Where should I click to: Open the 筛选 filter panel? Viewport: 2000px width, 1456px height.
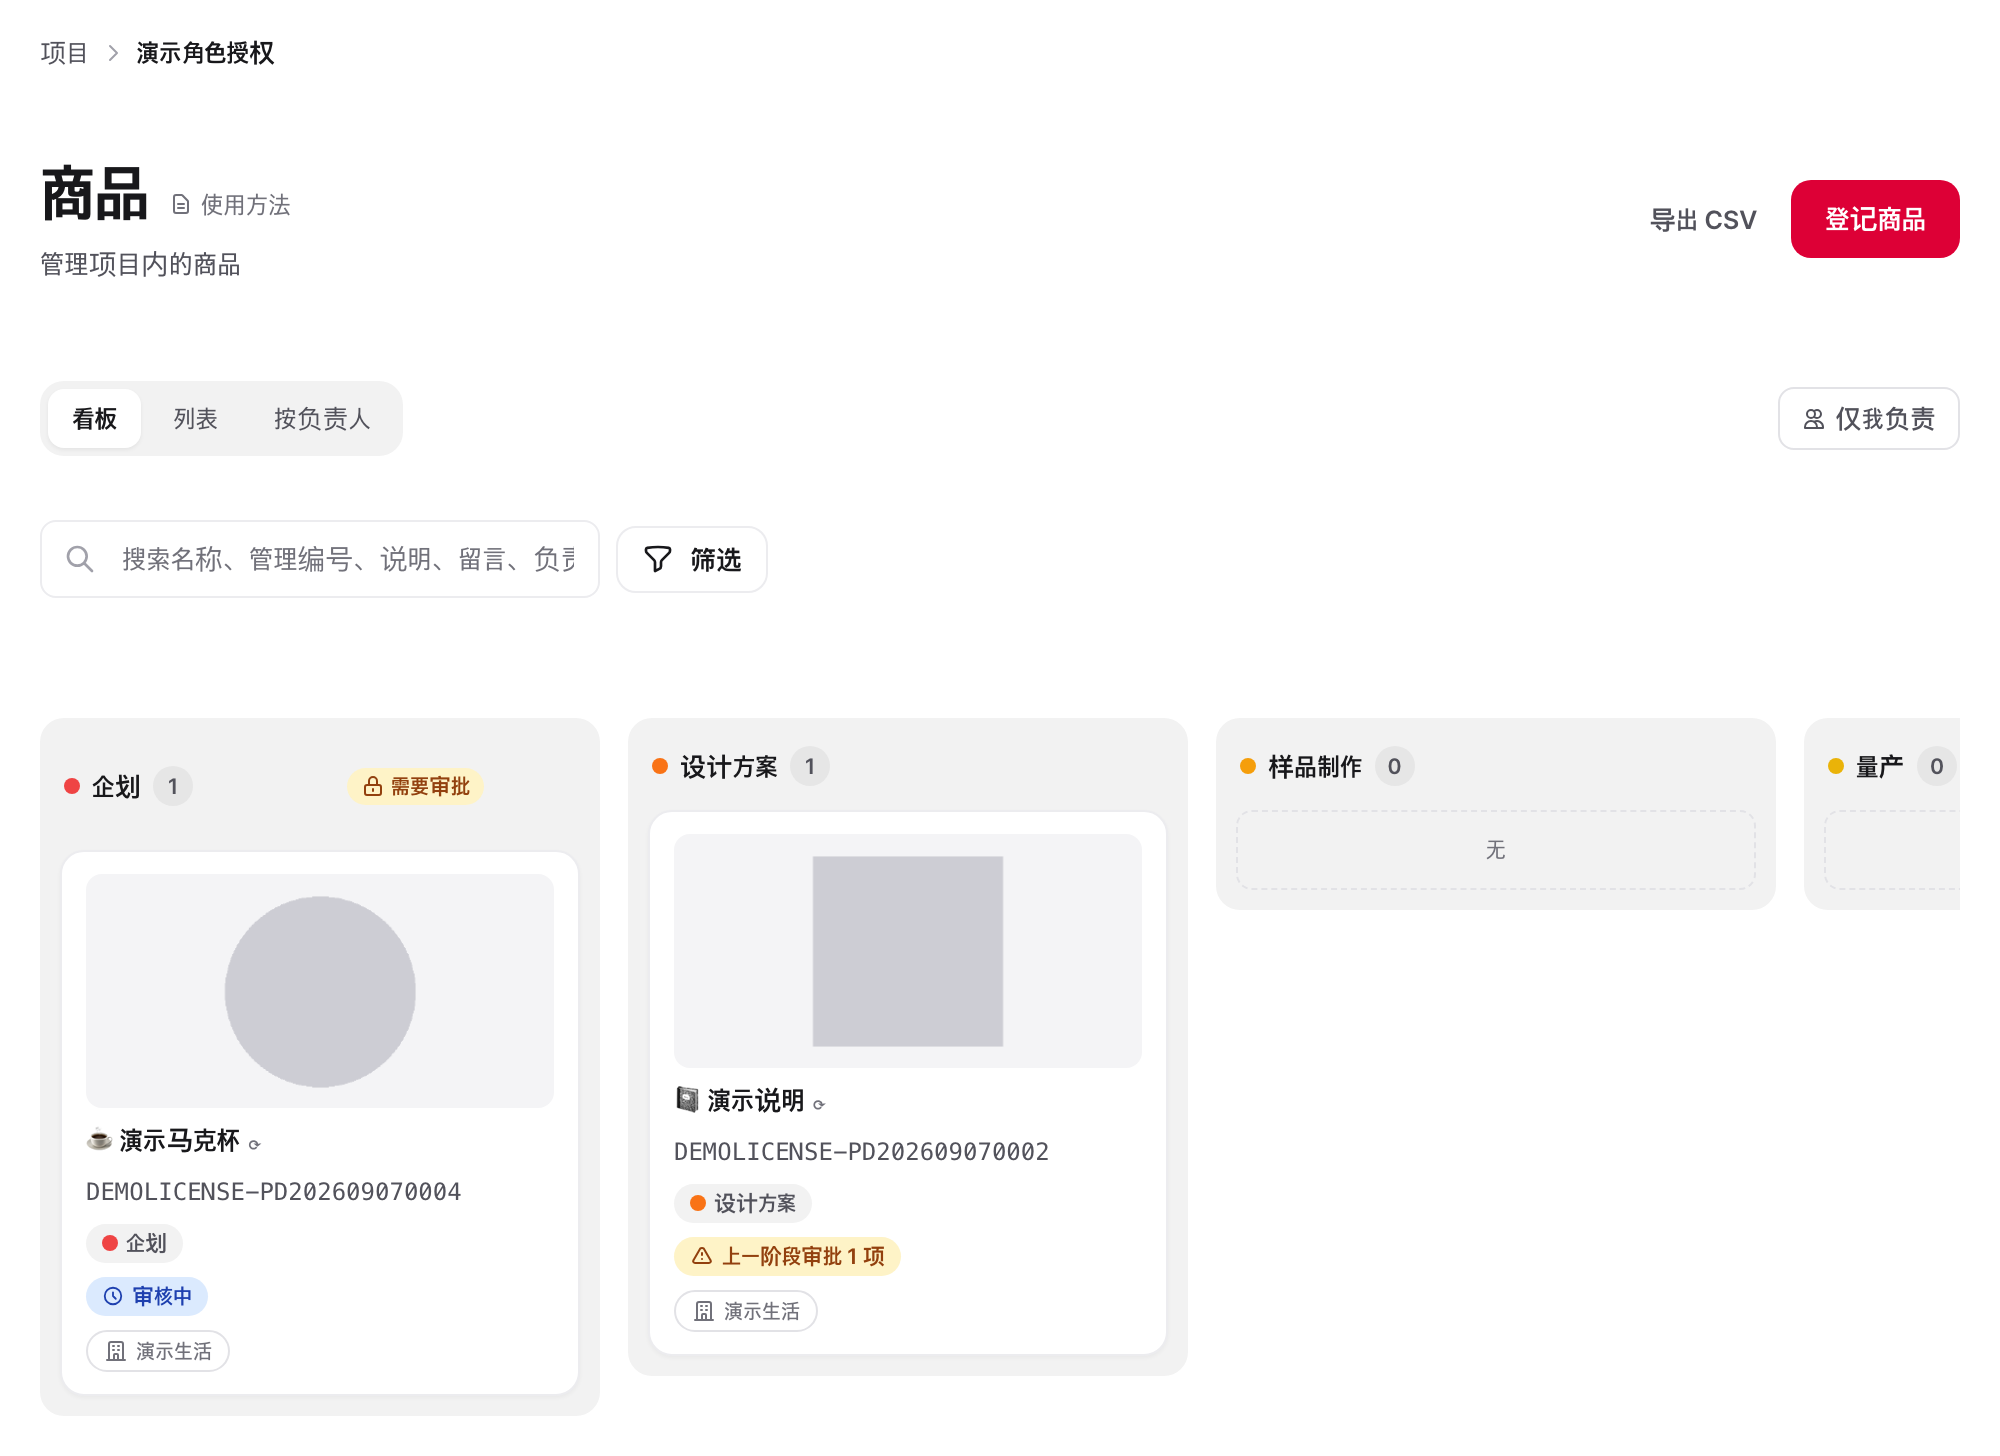tap(692, 559)
